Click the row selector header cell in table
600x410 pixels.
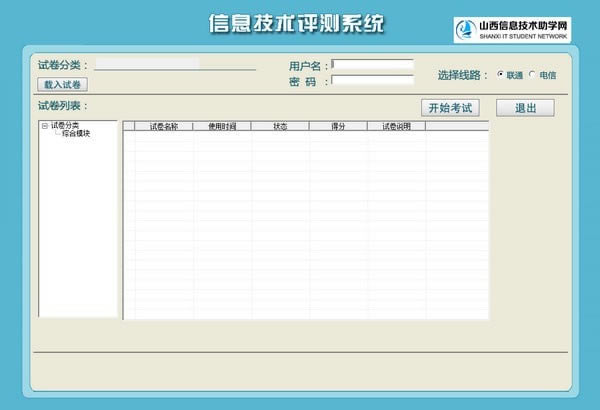(x=128, y=127)
